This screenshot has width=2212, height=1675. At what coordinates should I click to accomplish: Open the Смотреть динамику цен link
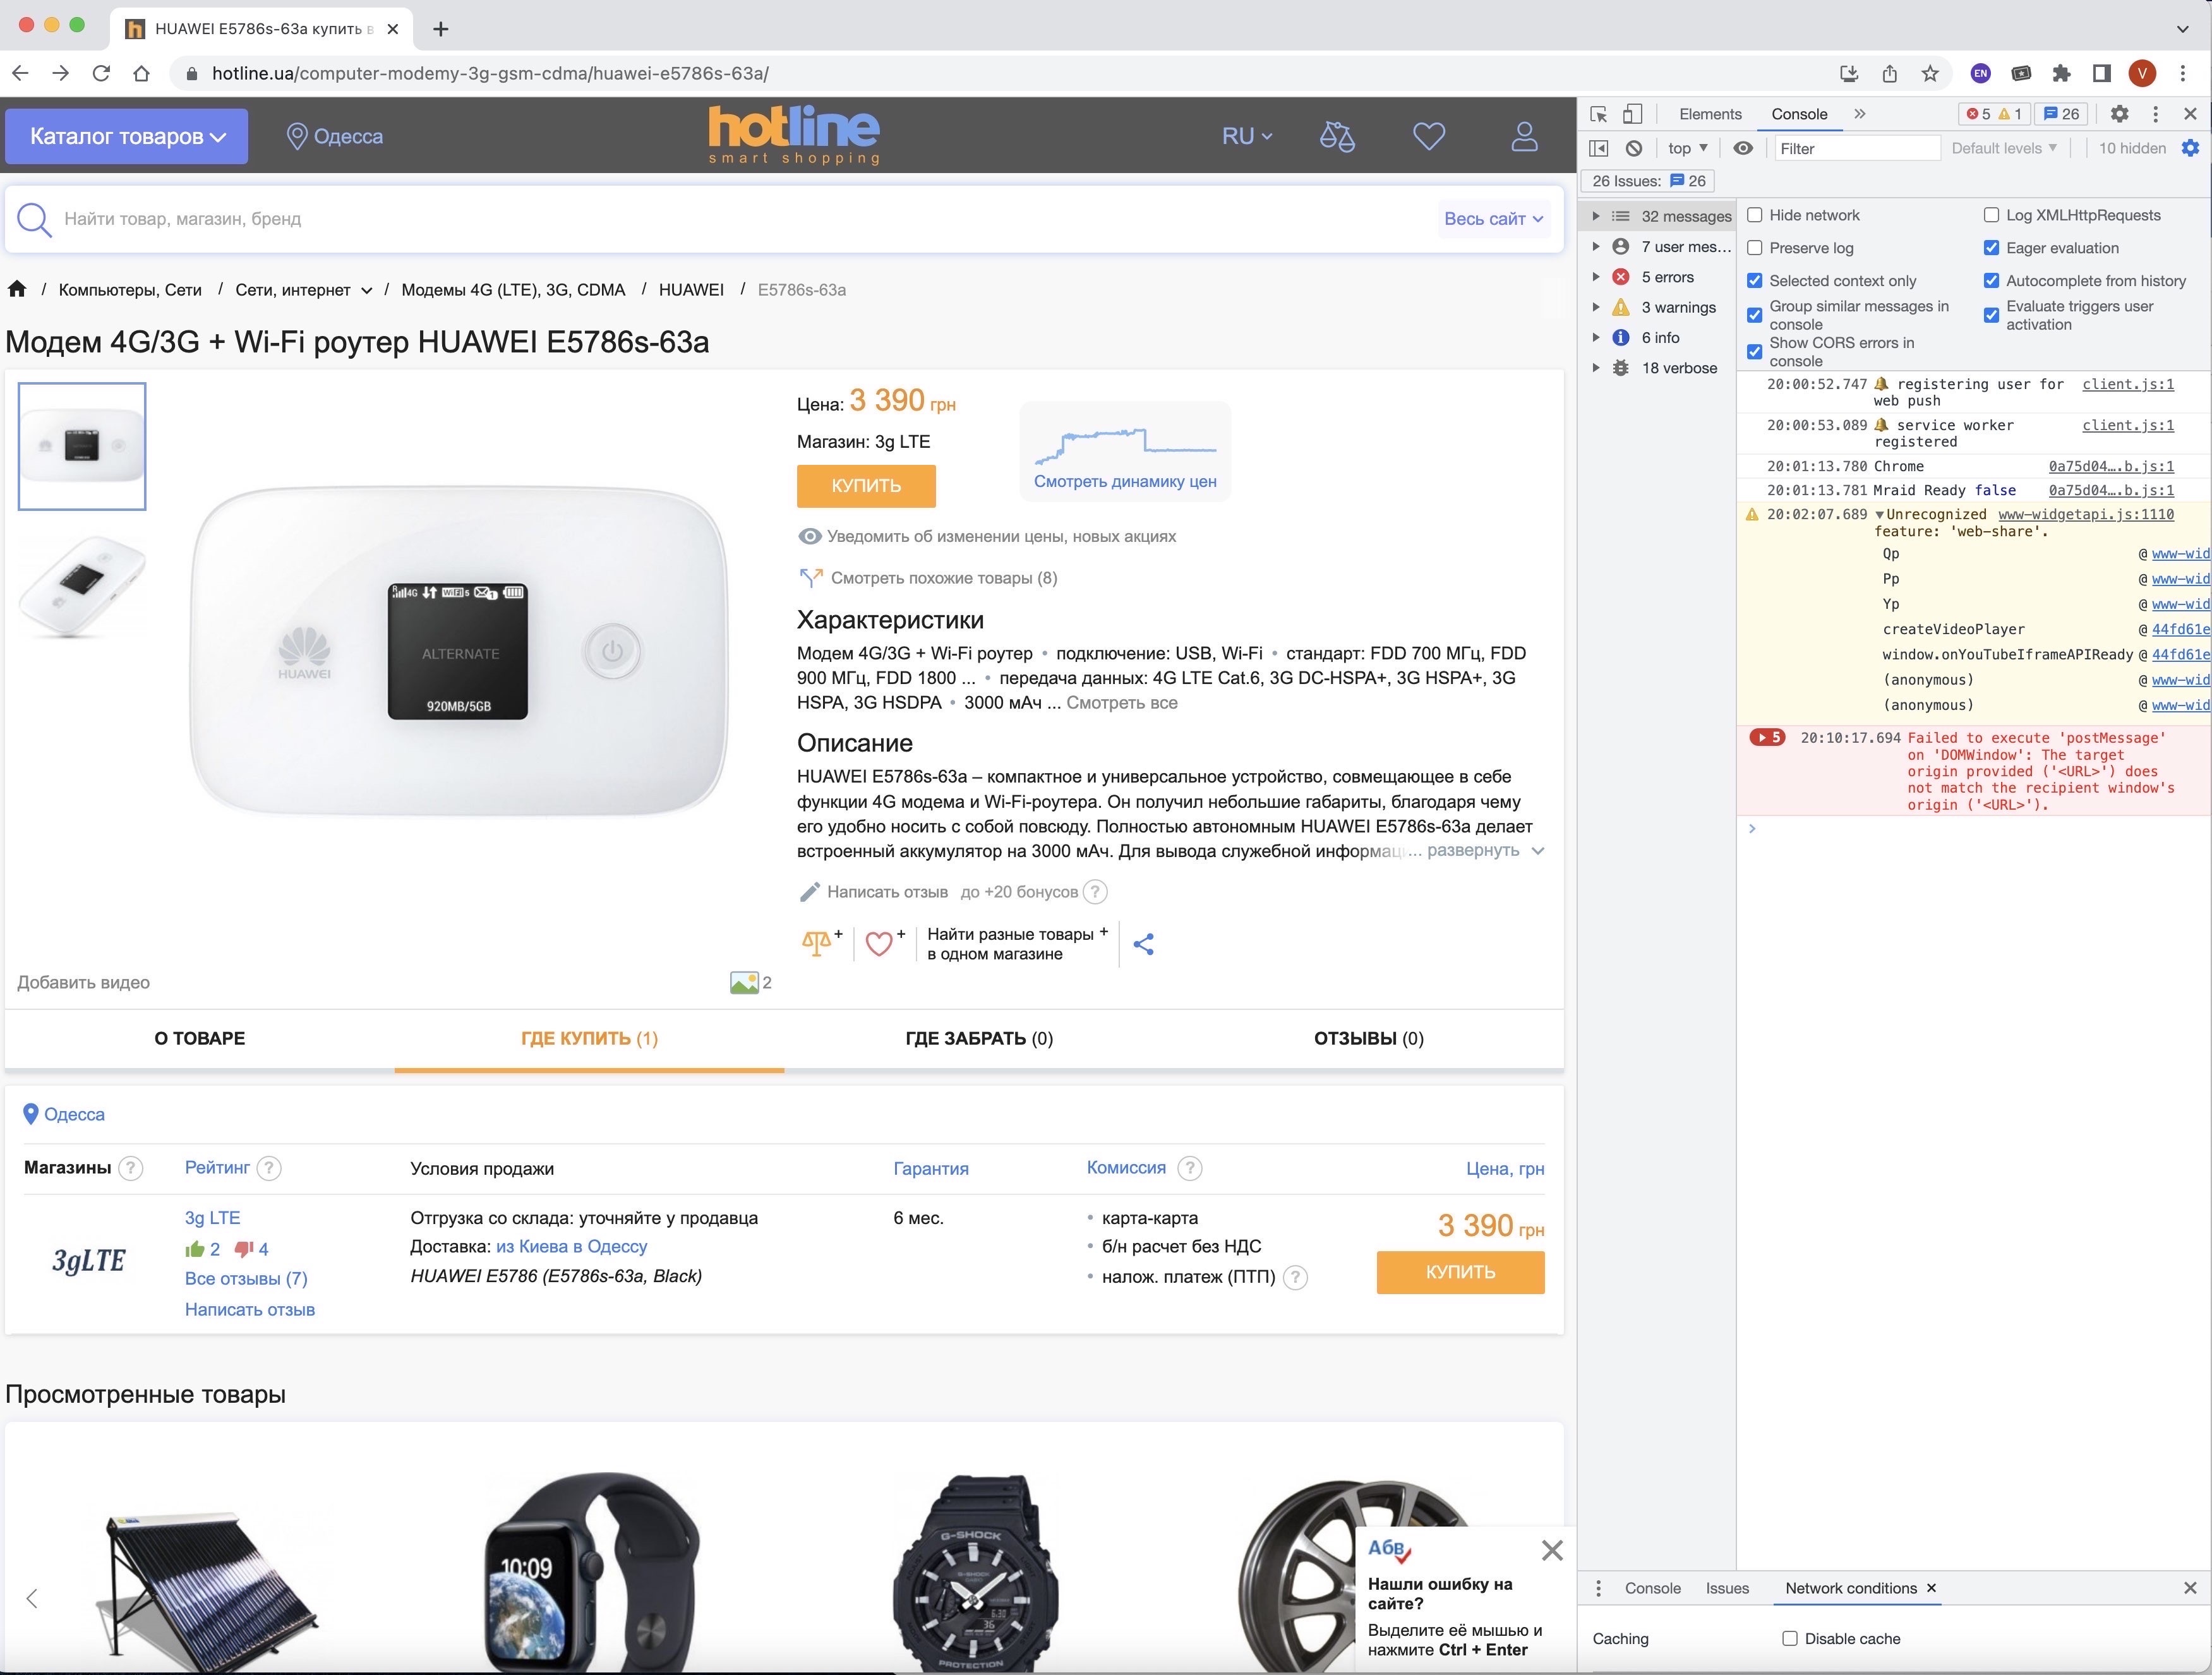1124,481
